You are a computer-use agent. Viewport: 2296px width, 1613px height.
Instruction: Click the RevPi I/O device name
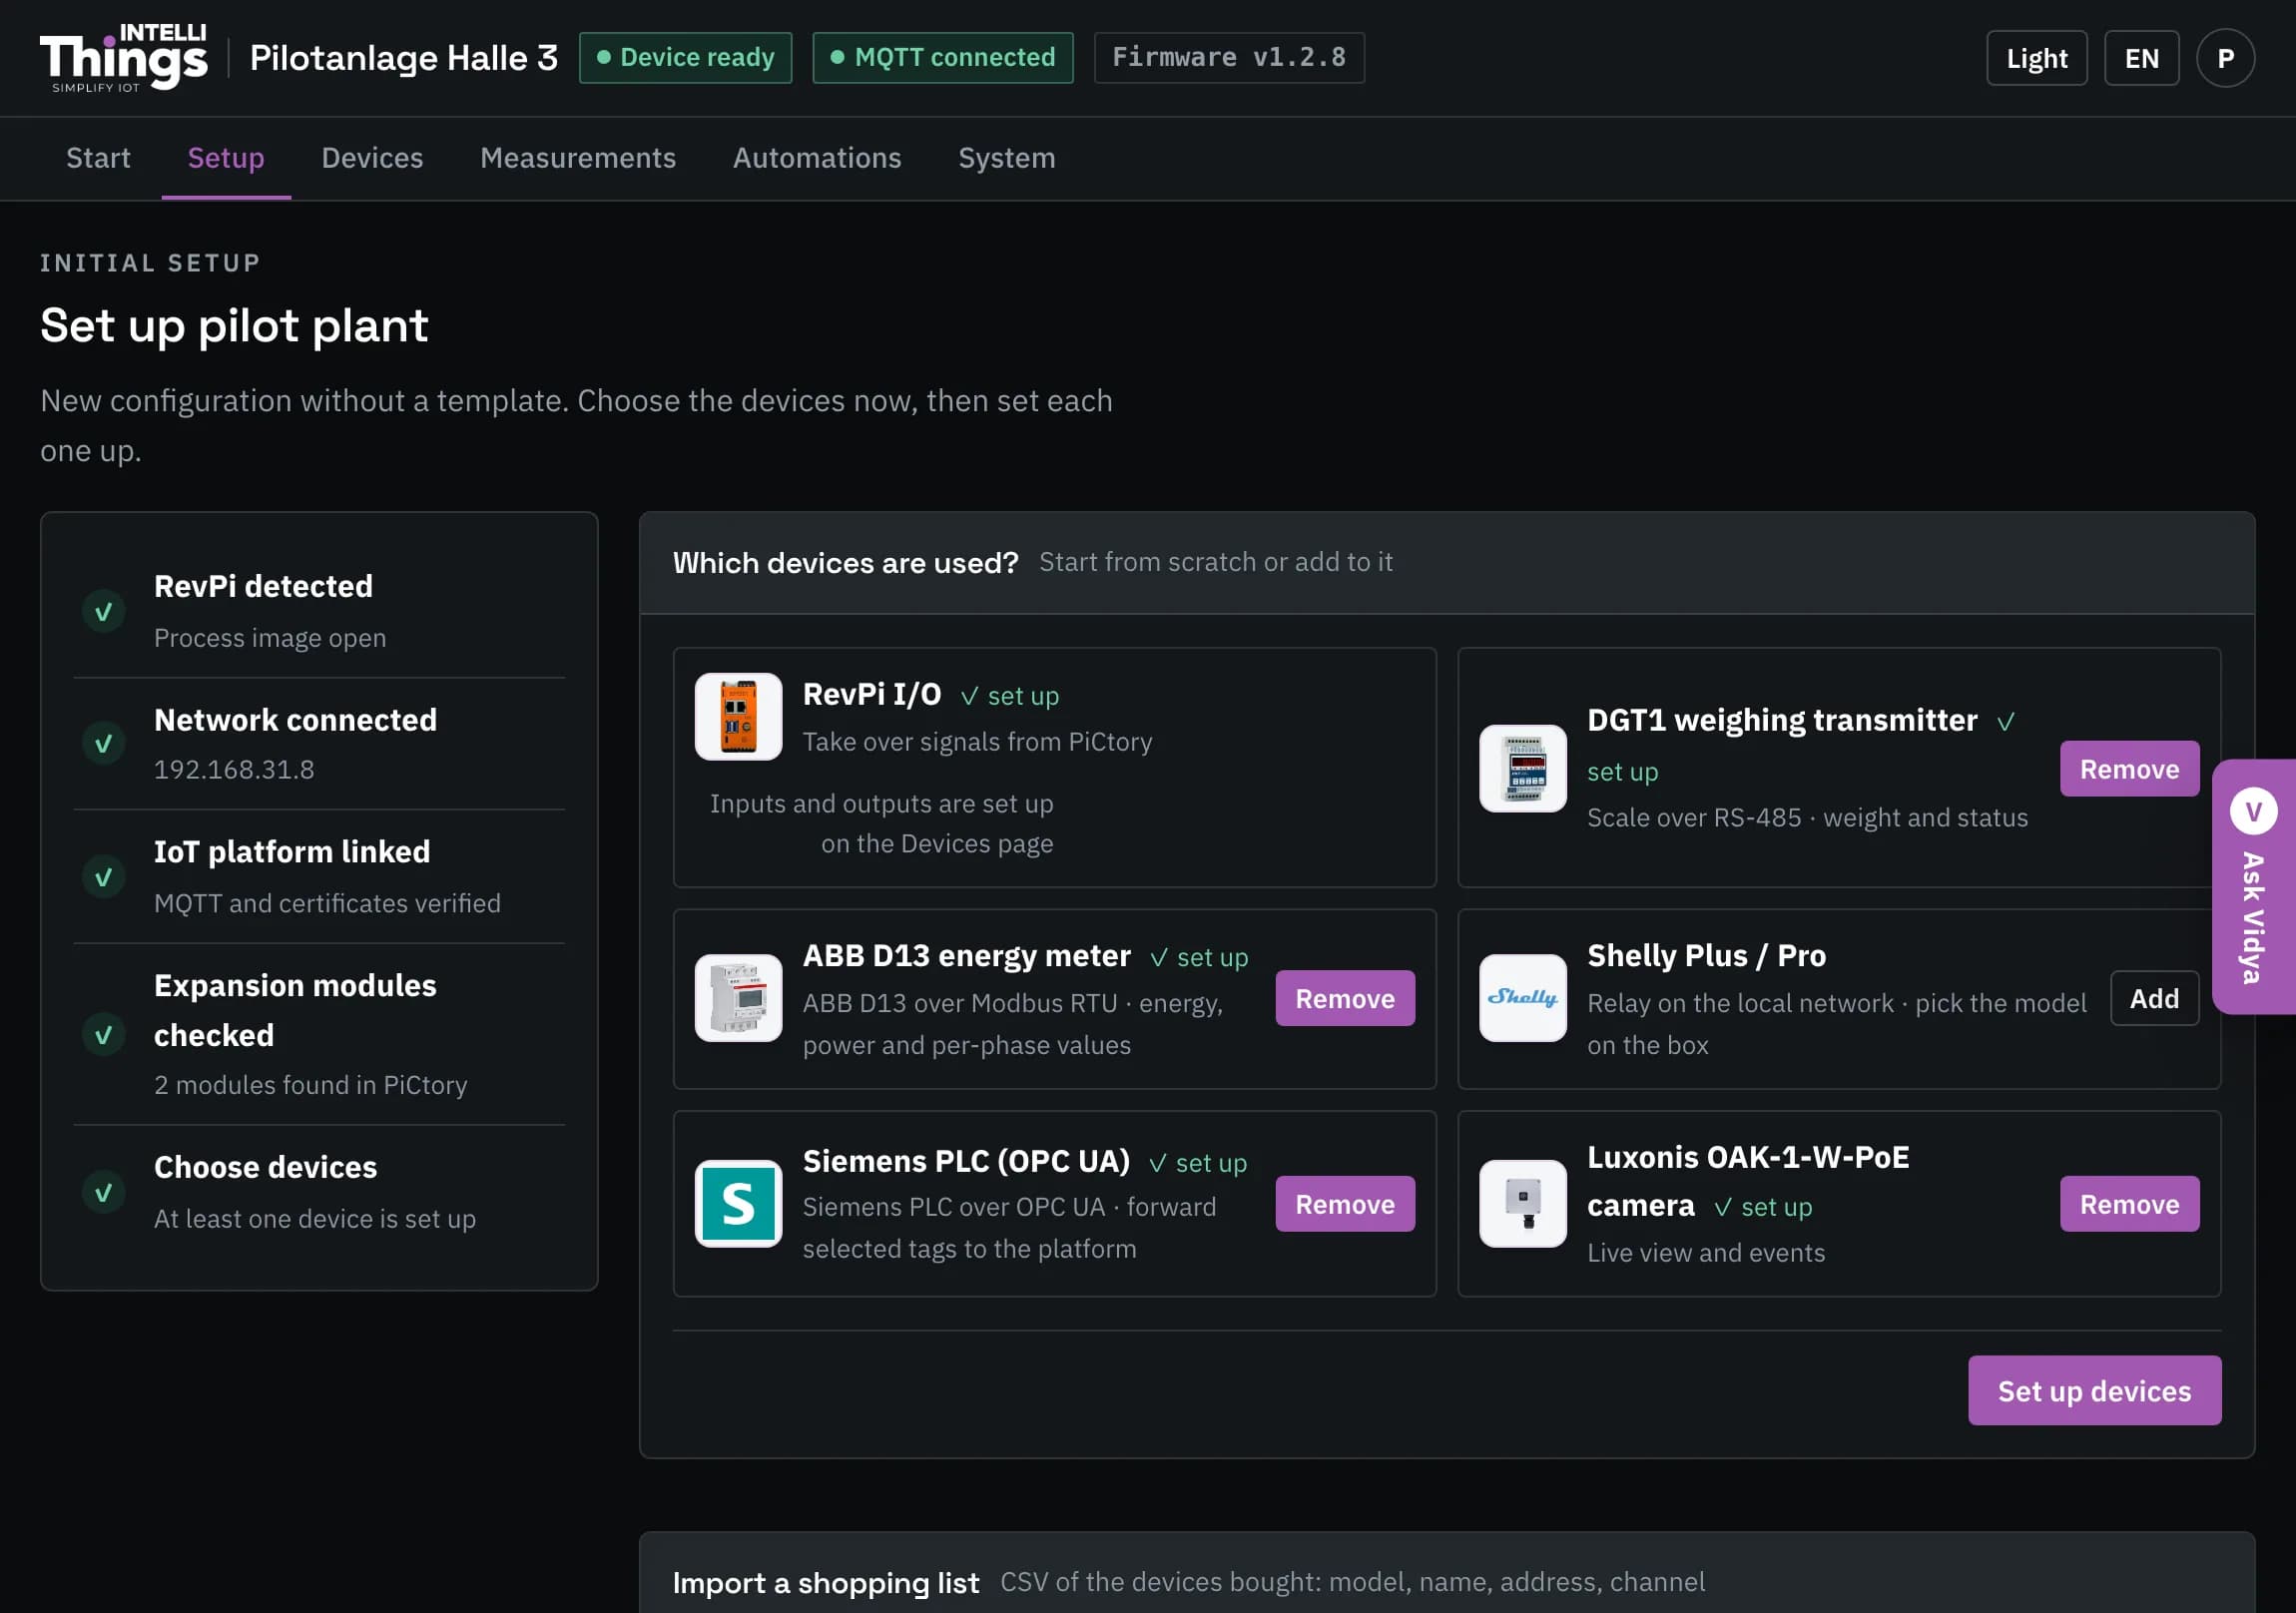tap(872, 694)
